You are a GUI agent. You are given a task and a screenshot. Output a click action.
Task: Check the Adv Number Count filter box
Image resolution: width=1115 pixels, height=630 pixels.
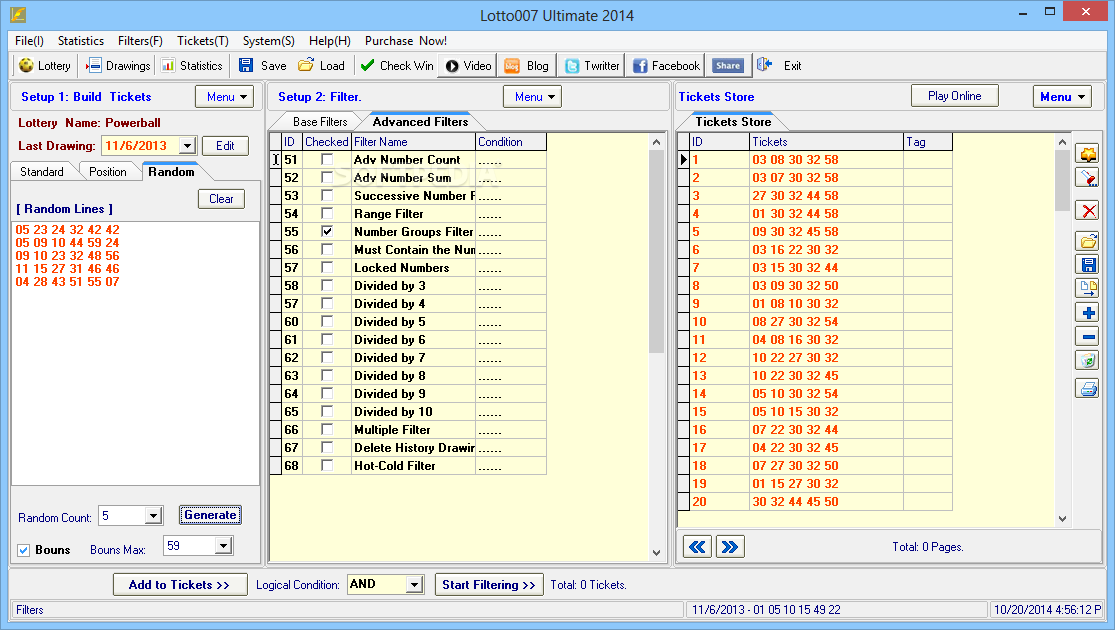tap(327, 159)
